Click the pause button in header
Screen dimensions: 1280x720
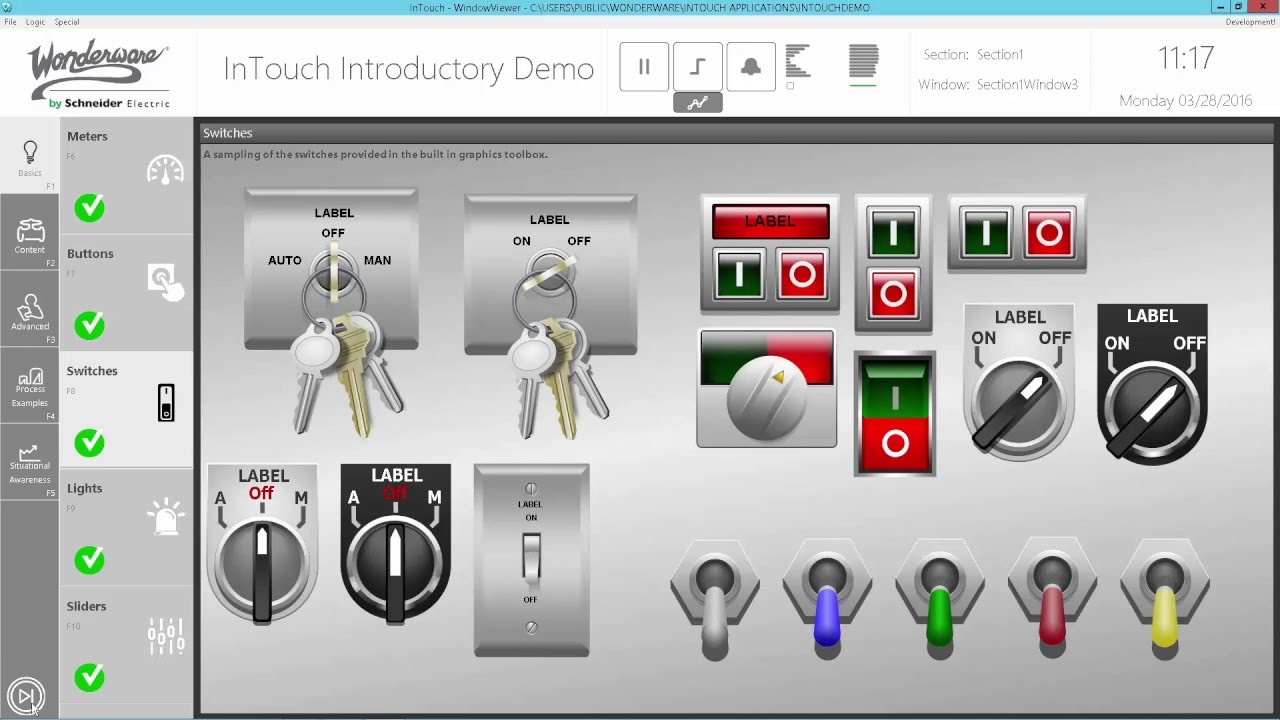click(644, 67)
